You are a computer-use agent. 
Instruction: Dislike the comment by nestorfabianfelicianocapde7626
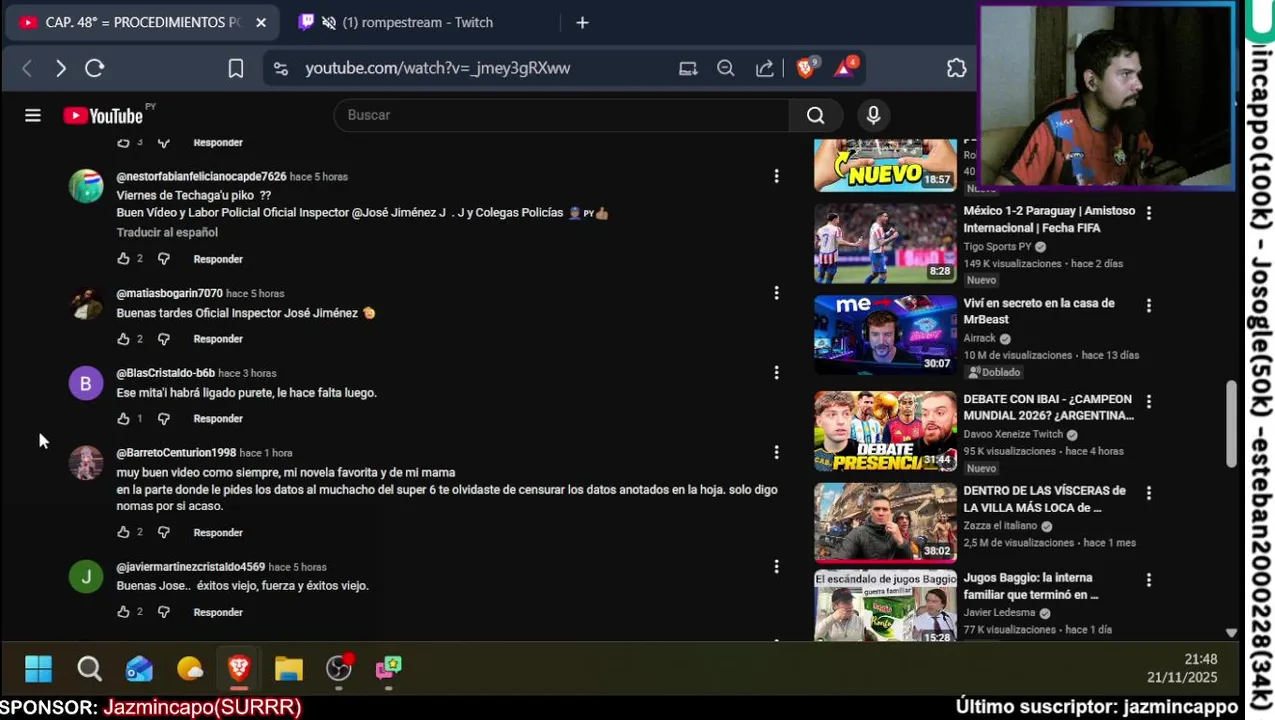[164, 259]
